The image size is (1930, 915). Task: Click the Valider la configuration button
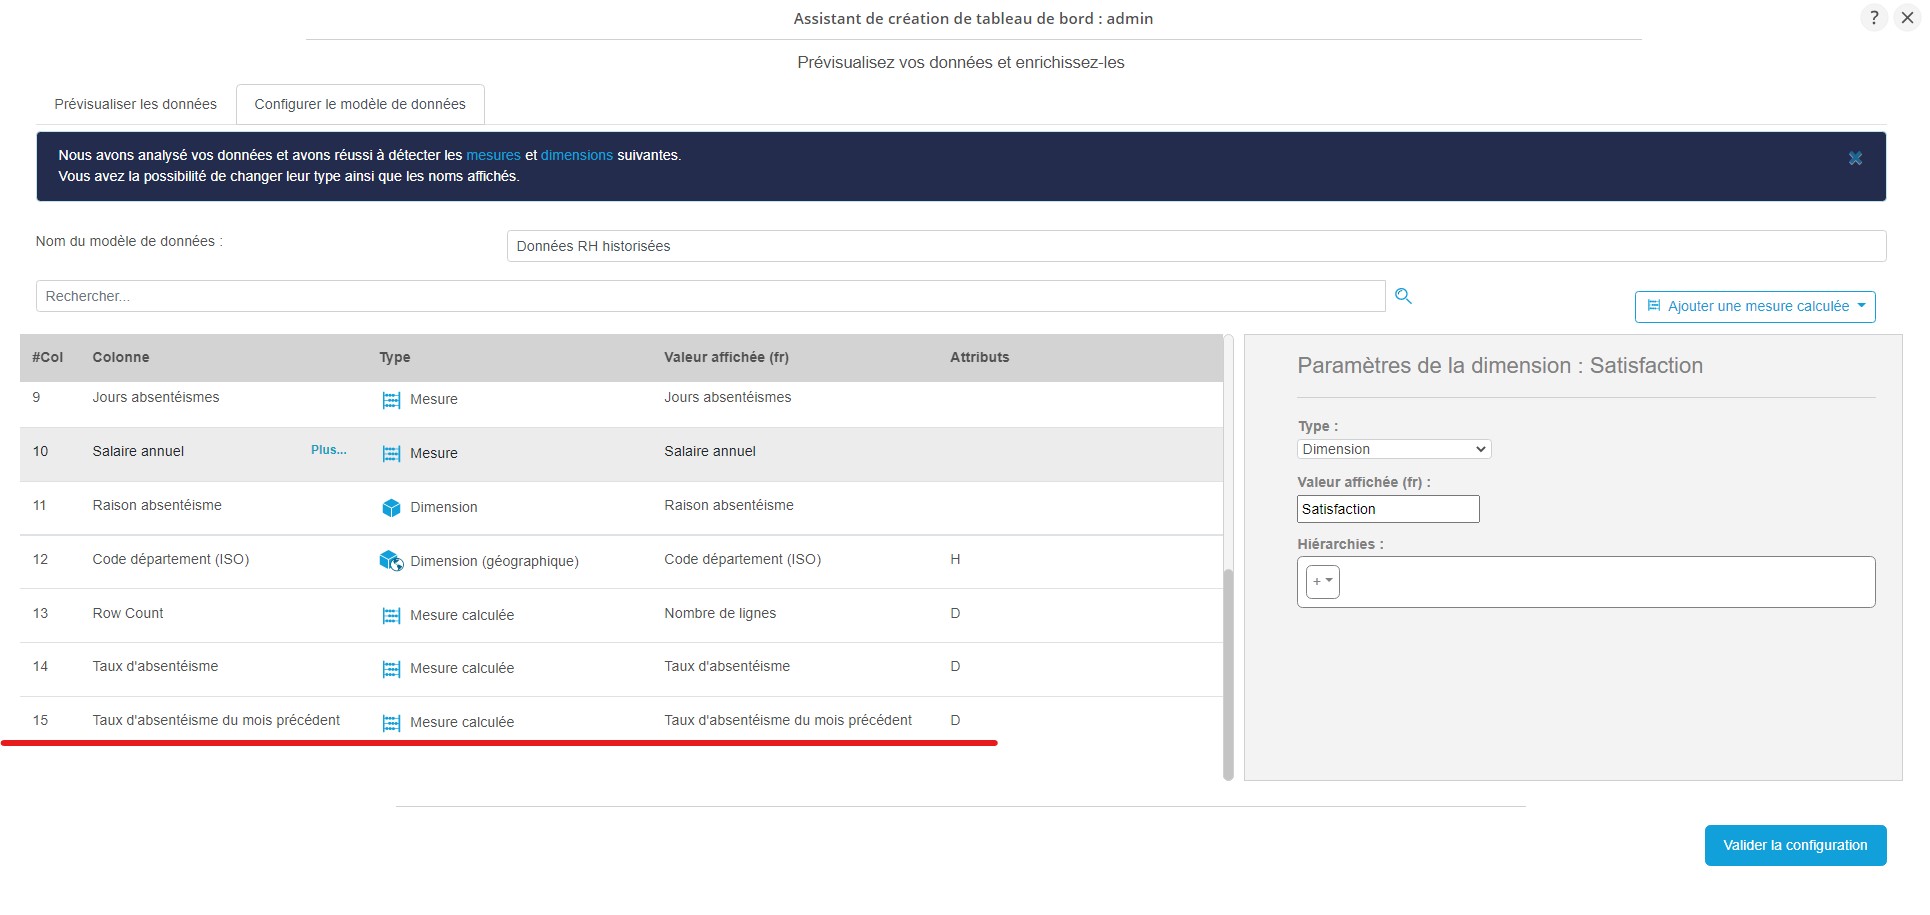click(x=1795, y=845)
